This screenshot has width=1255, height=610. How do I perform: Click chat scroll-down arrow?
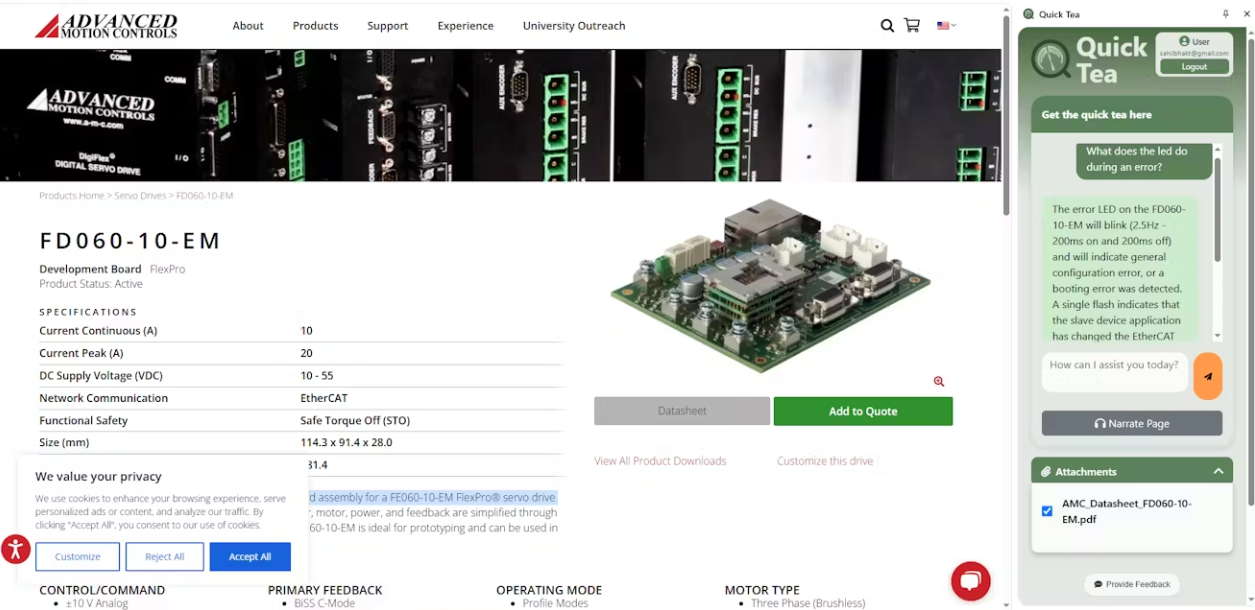coord(1217,336)
